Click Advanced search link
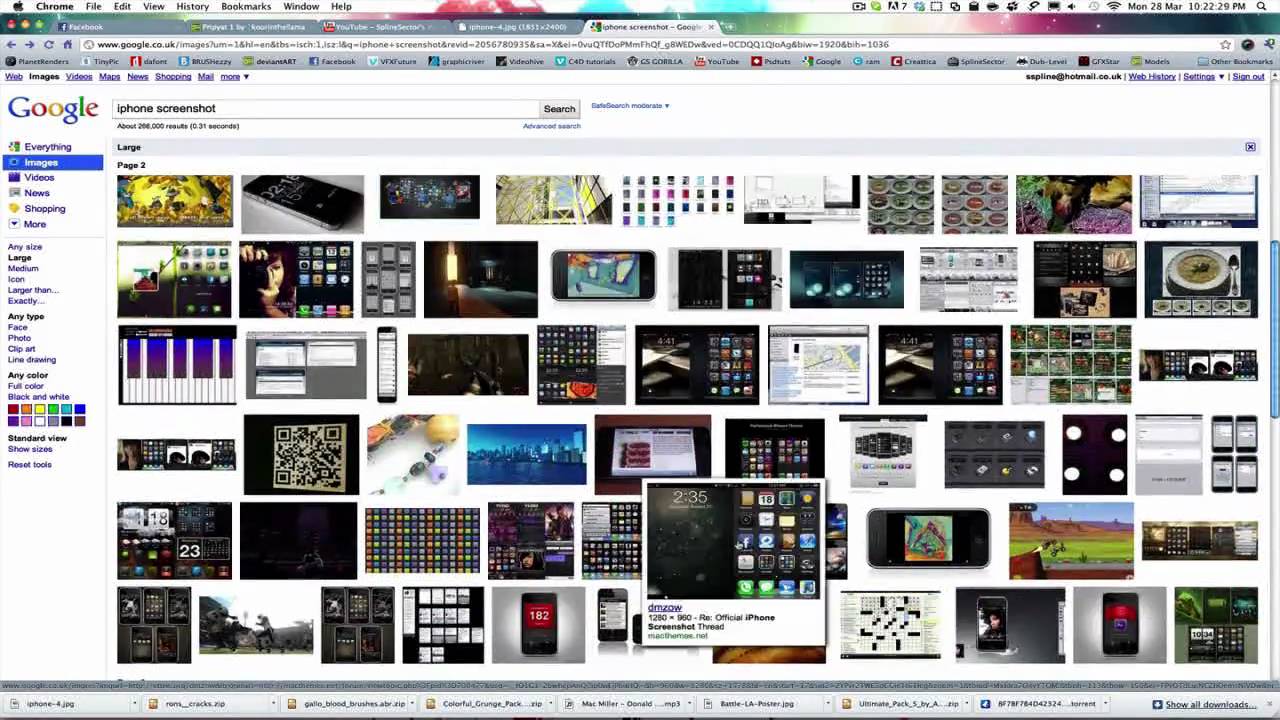The height and width of the screenshot is (720, 1280). (x=551, y=126)
